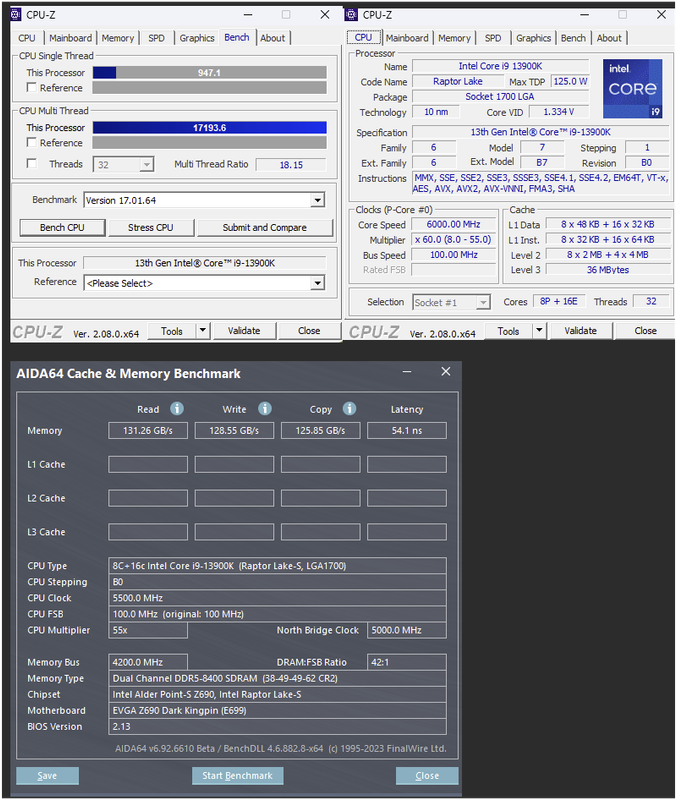Open the Benchmark version dropdown
Screen dimensions: 677x800
[x=204, y=200]
